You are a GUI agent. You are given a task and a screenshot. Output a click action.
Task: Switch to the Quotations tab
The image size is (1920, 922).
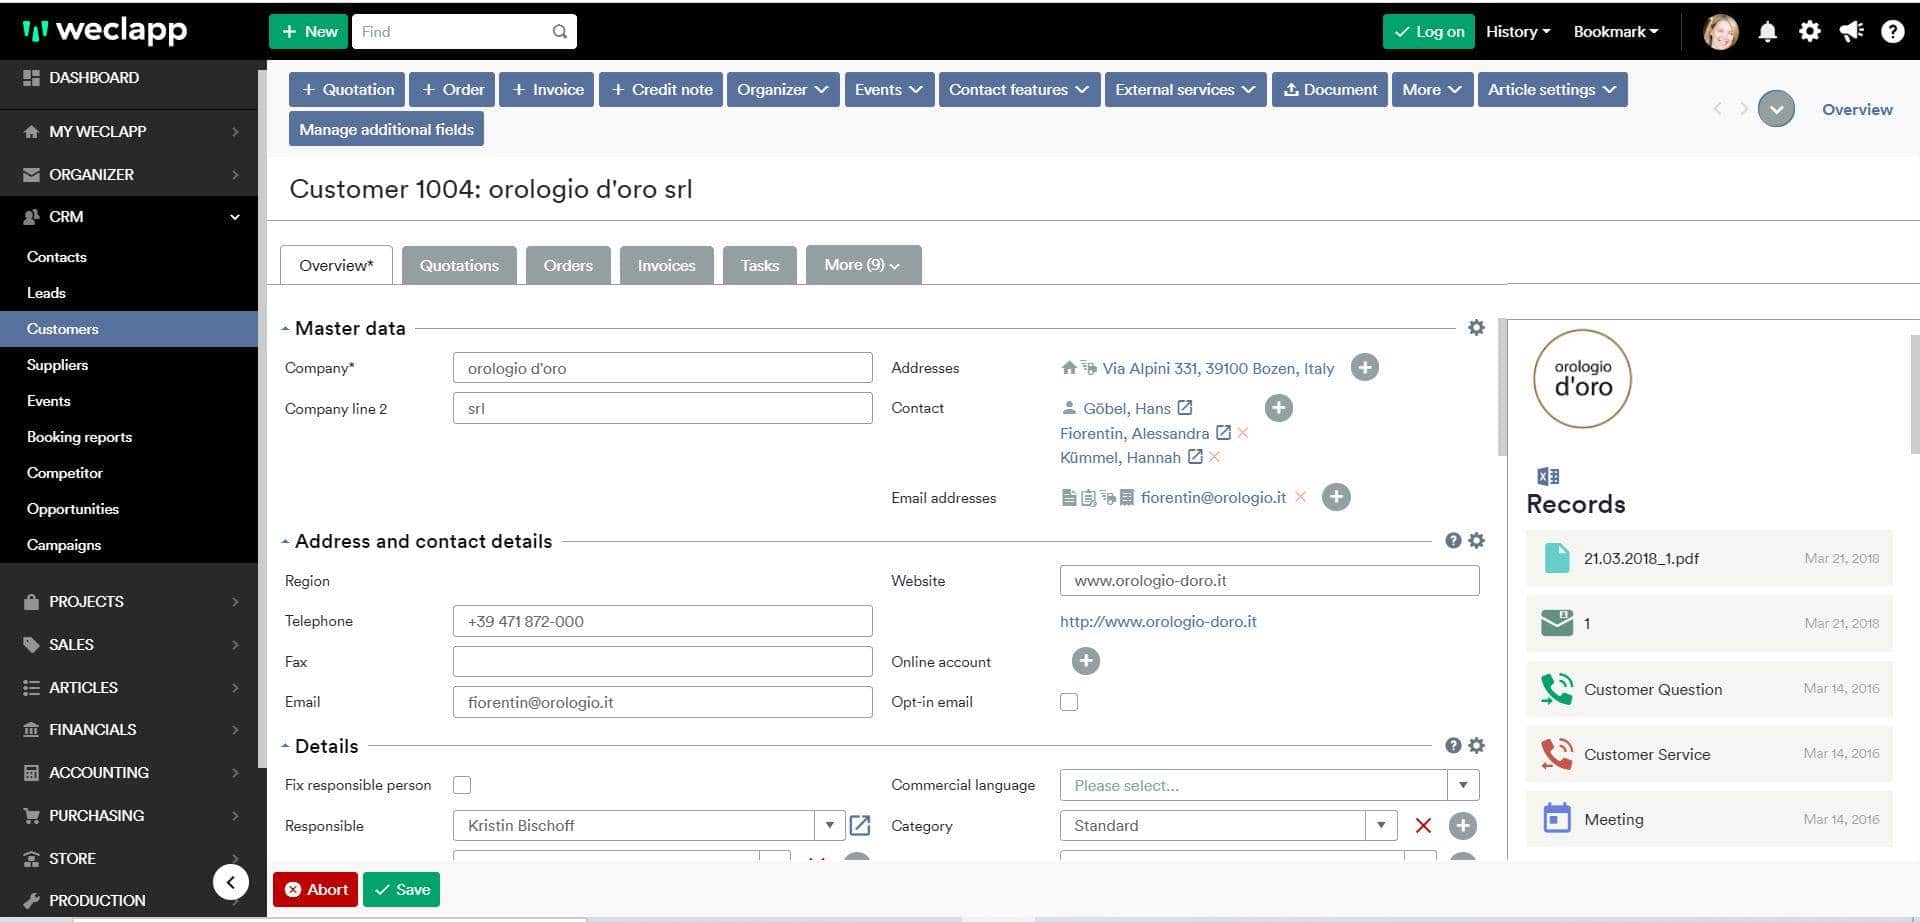point(459,266)
